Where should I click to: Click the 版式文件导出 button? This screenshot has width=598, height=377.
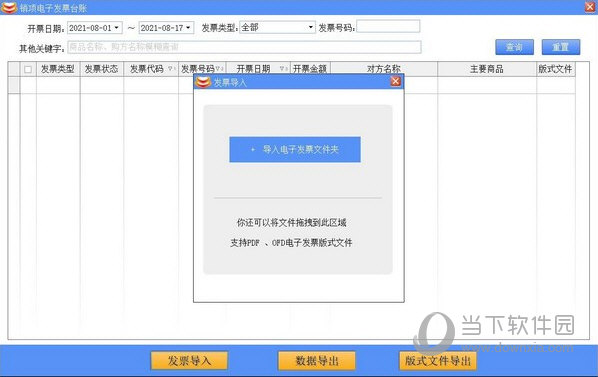click(438, 361)
